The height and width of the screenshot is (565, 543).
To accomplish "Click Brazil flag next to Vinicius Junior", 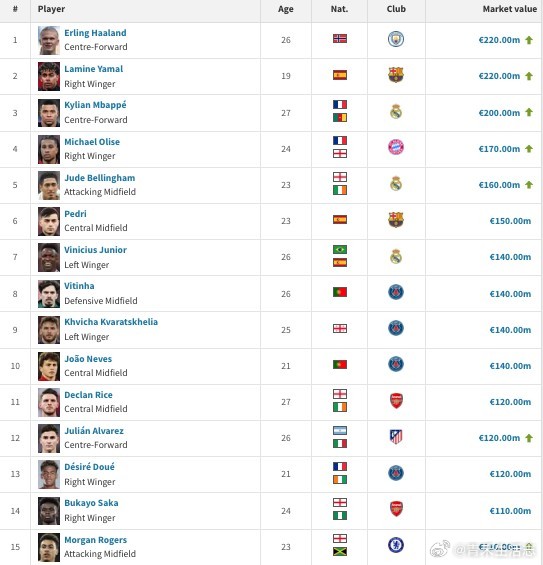I will tap(340, 249).
